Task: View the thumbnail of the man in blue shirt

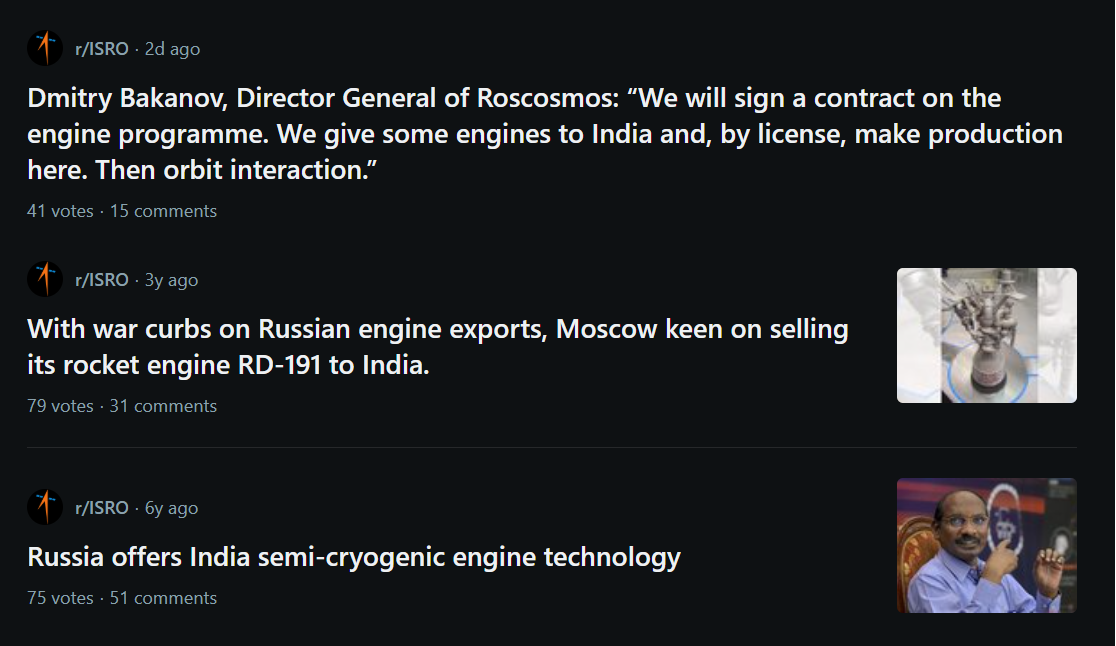Action: (x=986, y=545)
